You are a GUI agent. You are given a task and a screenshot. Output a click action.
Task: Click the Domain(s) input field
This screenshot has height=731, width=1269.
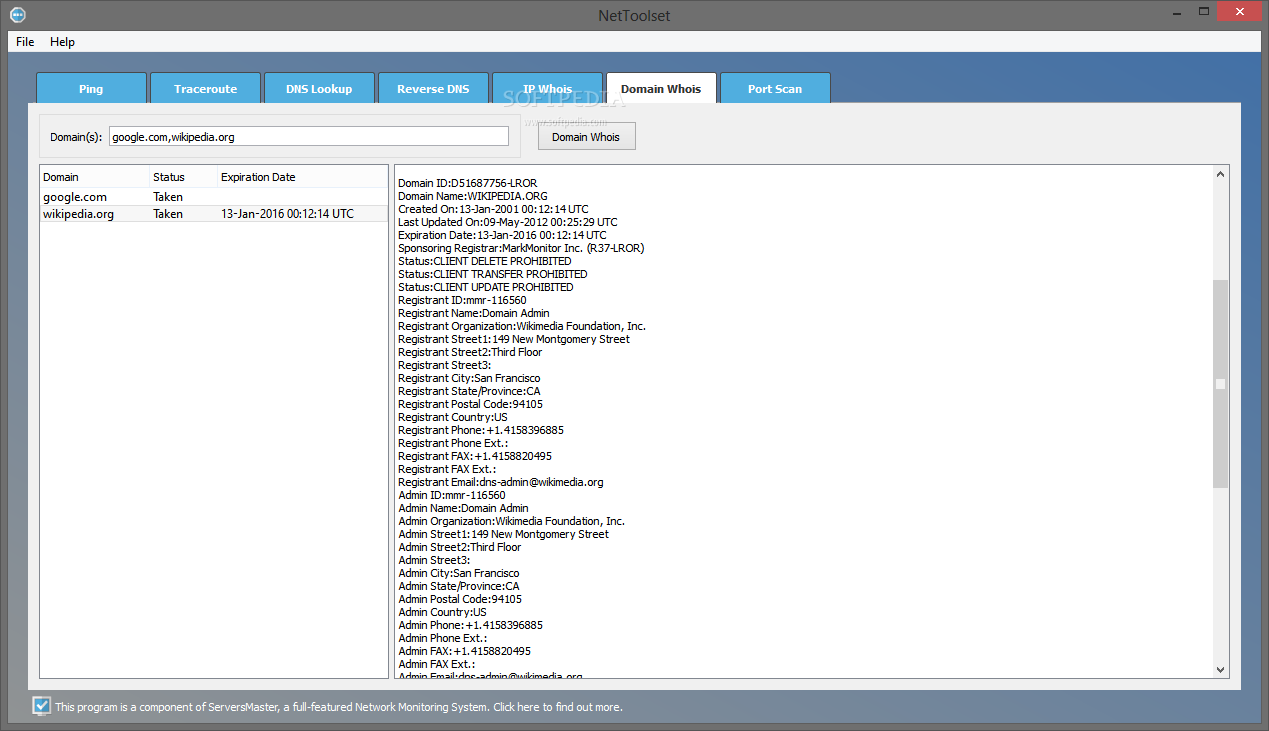(309, 136)
